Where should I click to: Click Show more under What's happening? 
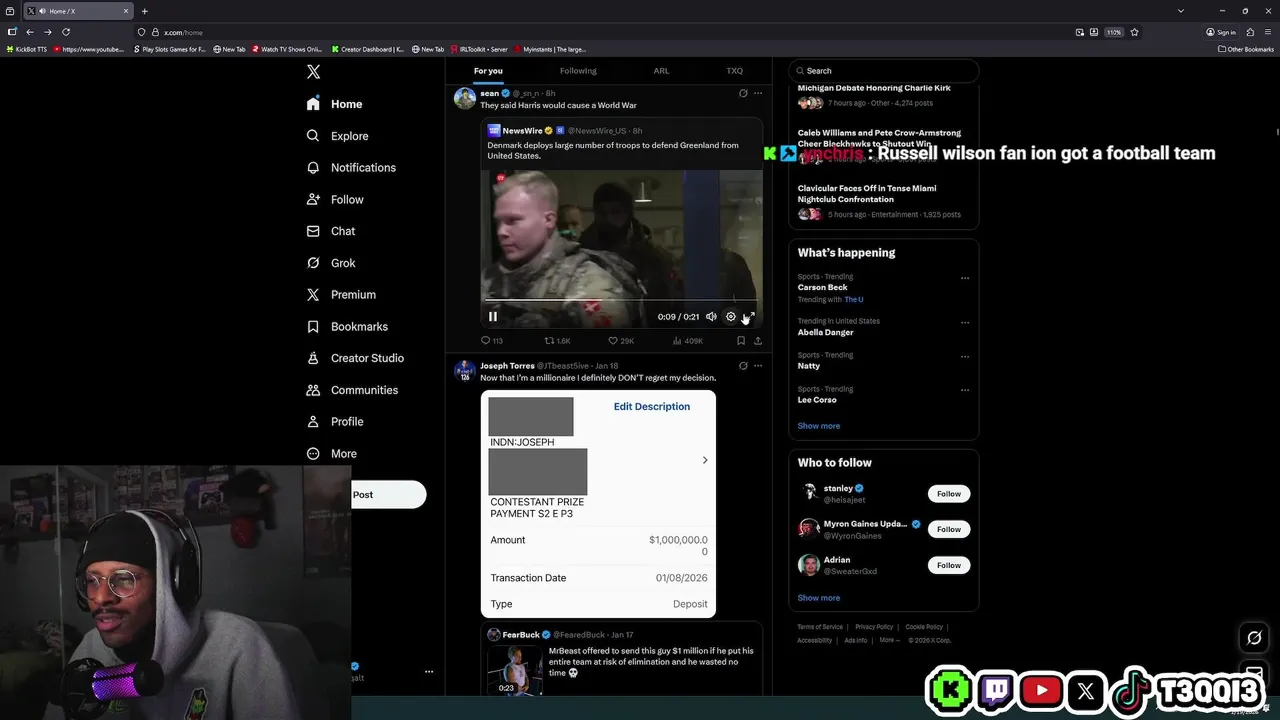pyautogui.click(x=819, y=426)
